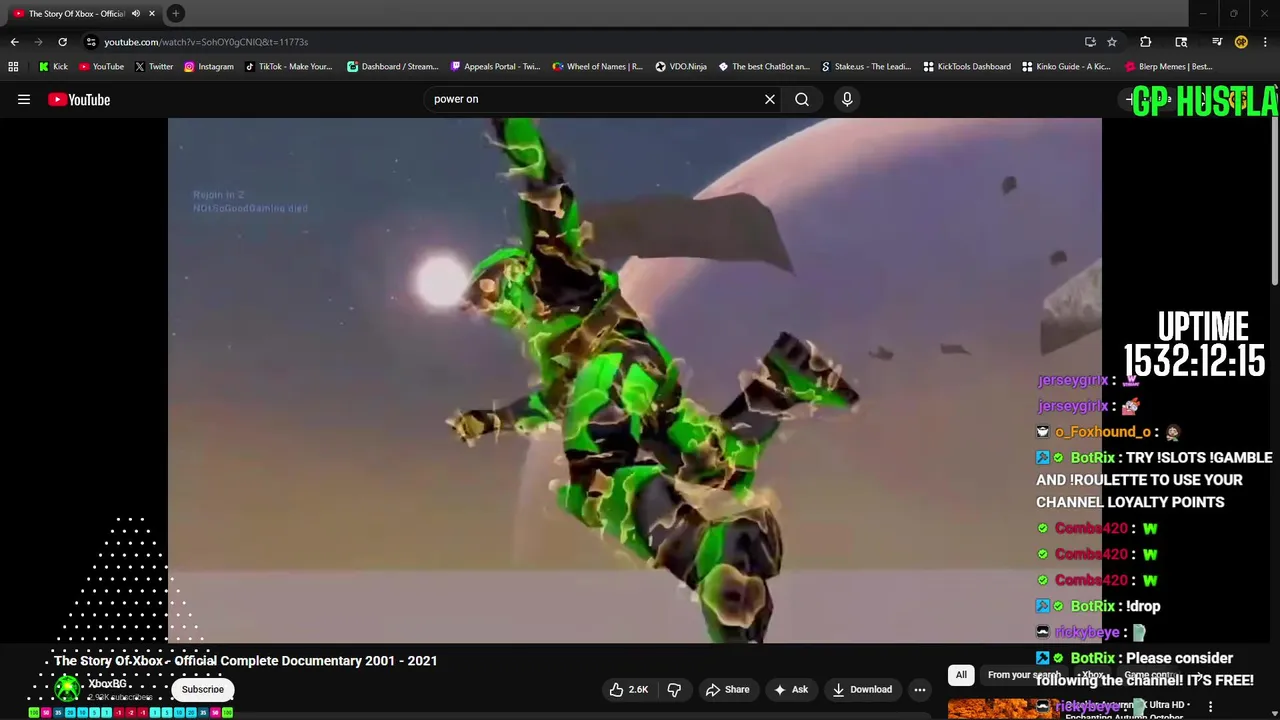
Task: Open a new browser tab
Action: [175, 13]
